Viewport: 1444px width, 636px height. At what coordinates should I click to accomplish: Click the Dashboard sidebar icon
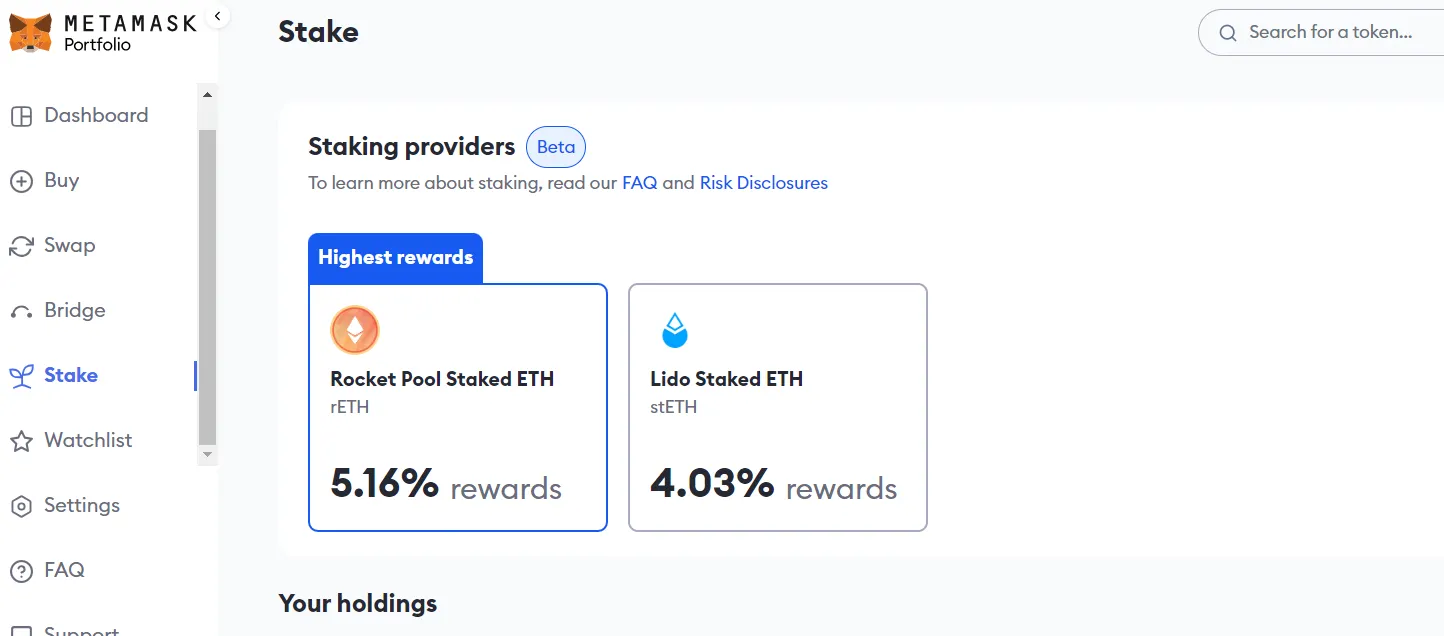coord(21,116)
